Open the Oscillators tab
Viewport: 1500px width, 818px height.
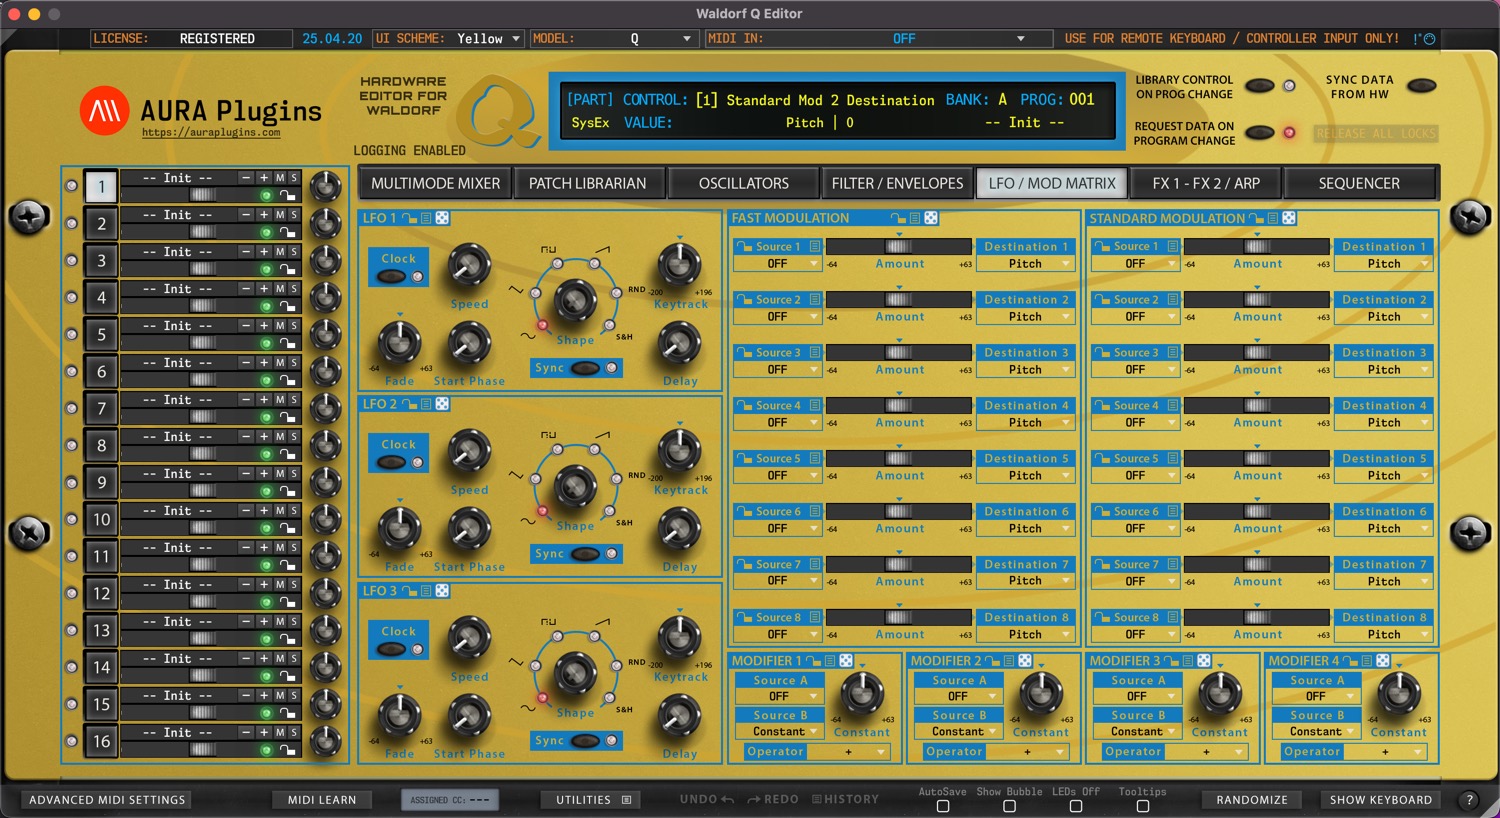pyautogui.click(x=743, y=184)
